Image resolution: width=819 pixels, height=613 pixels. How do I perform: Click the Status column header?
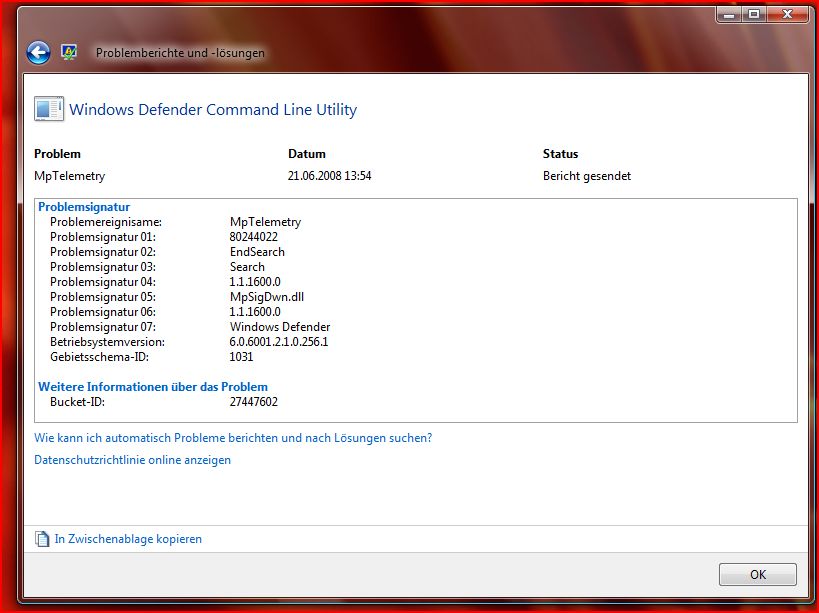(x=560, y=154)
